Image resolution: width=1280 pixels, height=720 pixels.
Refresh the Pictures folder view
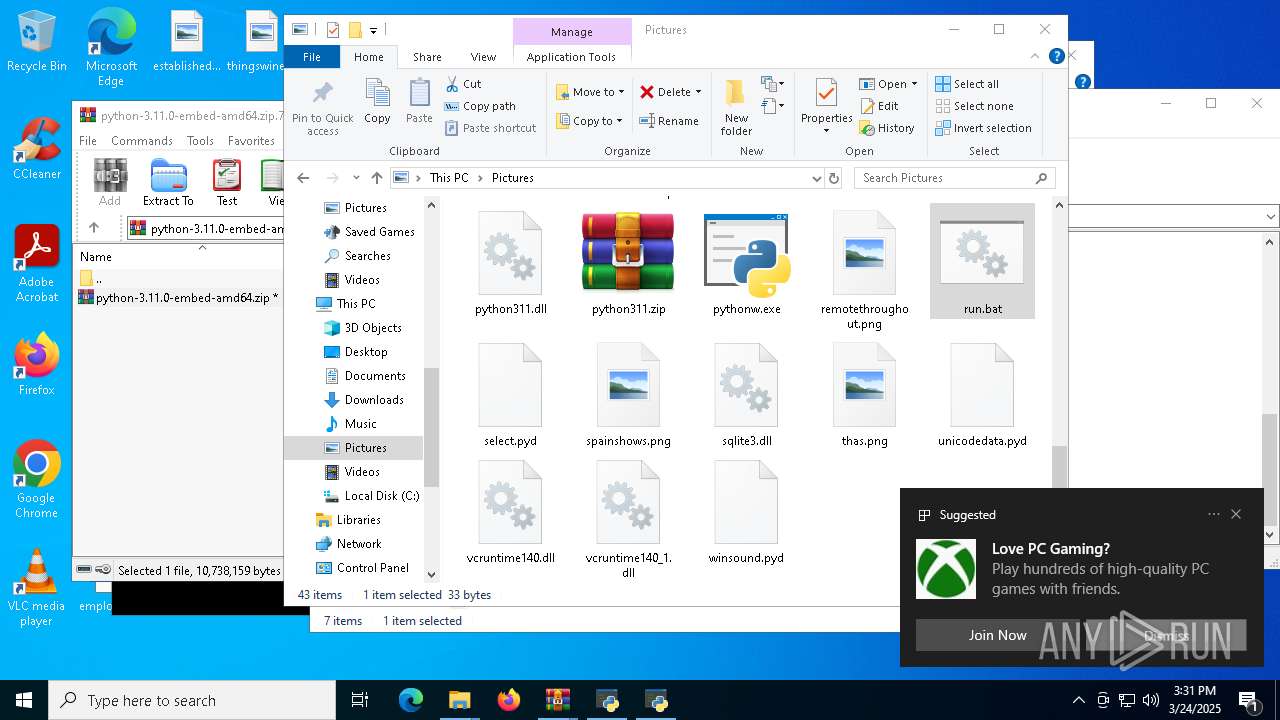click(834, 178)
